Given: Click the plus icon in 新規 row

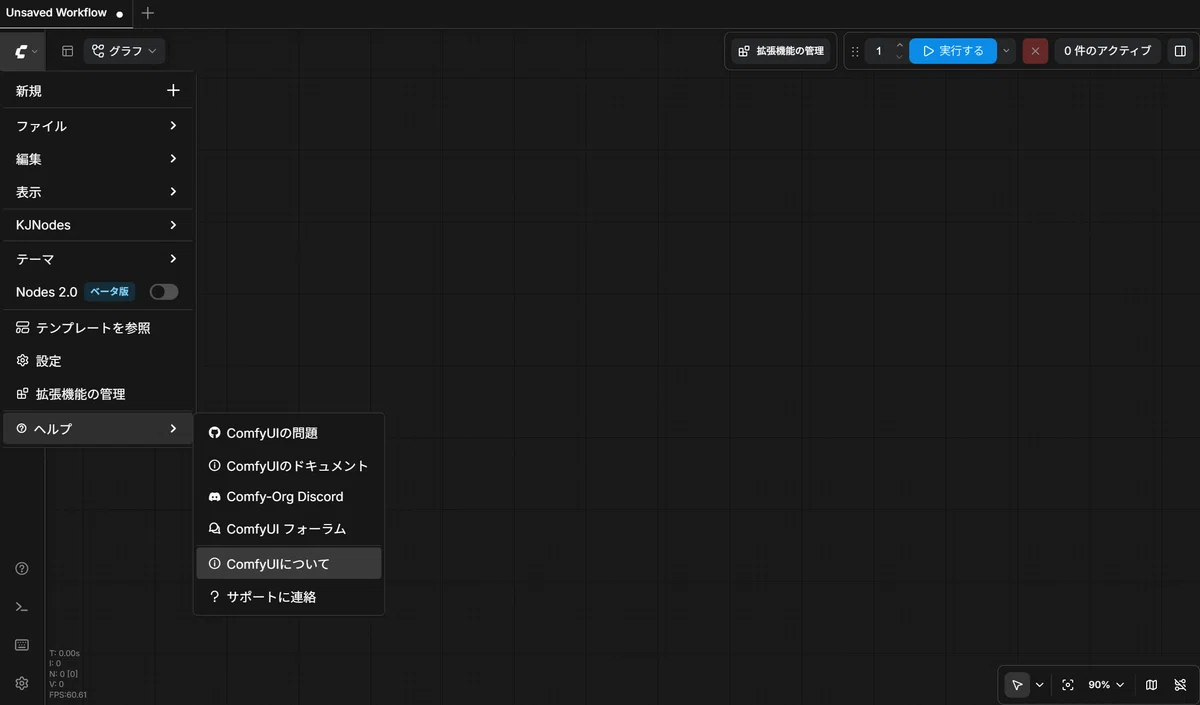Looking at the screenshot, I should click(x=173, y=90).
